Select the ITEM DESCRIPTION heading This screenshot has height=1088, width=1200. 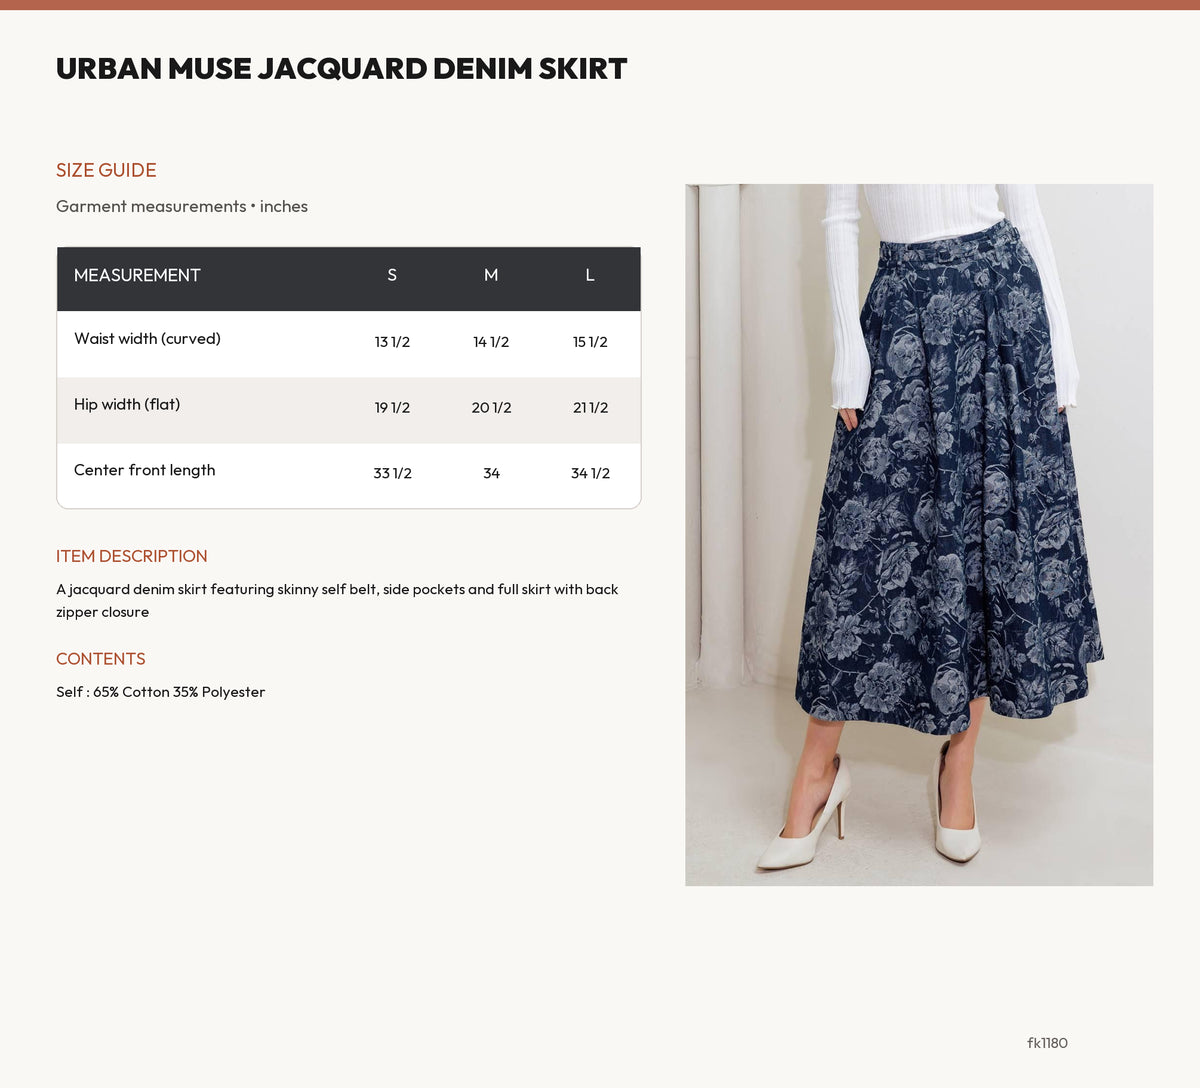(132, 556)
